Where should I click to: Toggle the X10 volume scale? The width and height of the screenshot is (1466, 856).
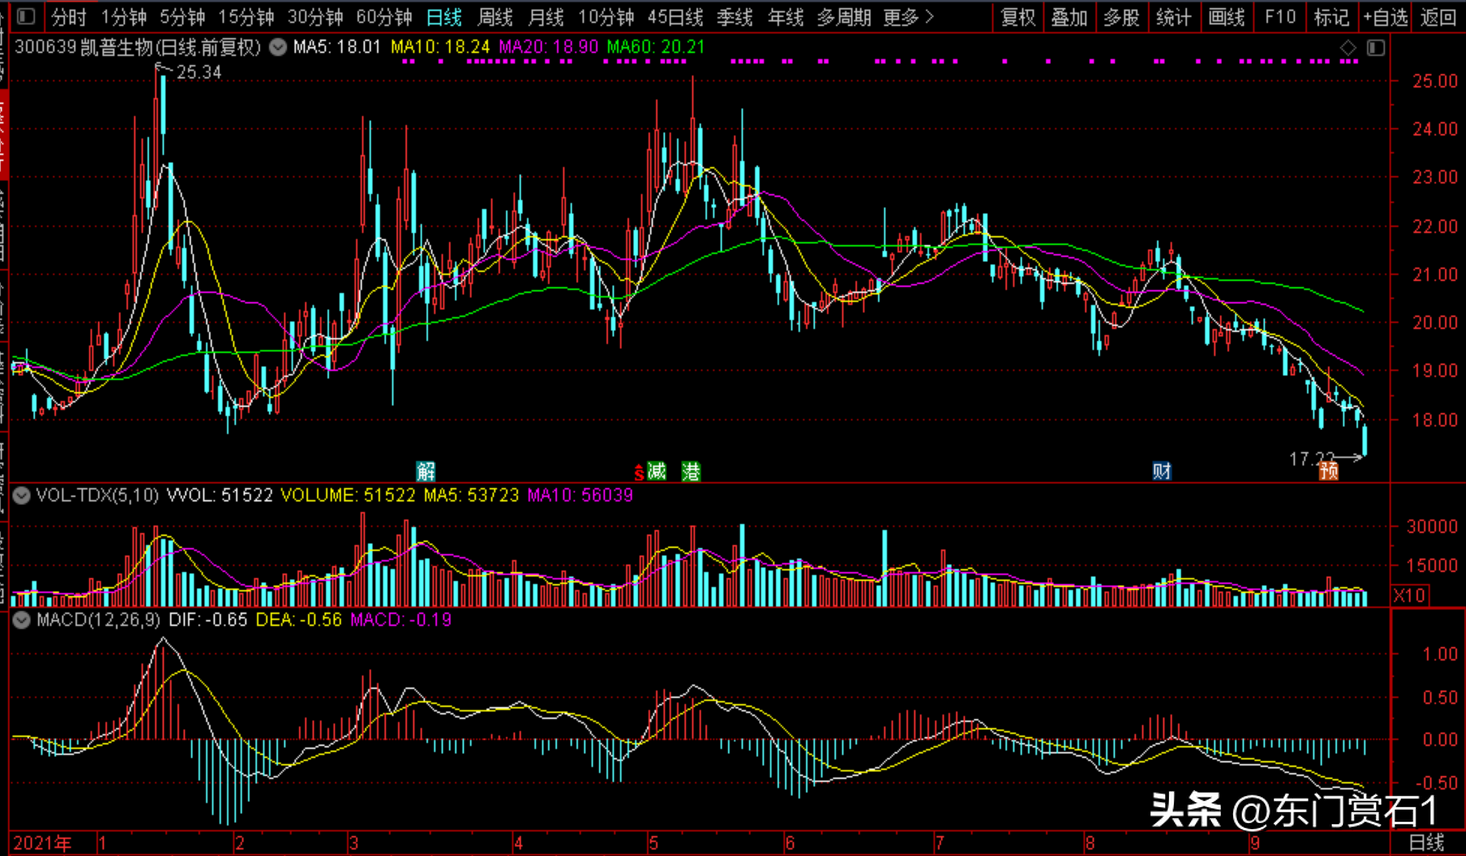click(1409, 595)
